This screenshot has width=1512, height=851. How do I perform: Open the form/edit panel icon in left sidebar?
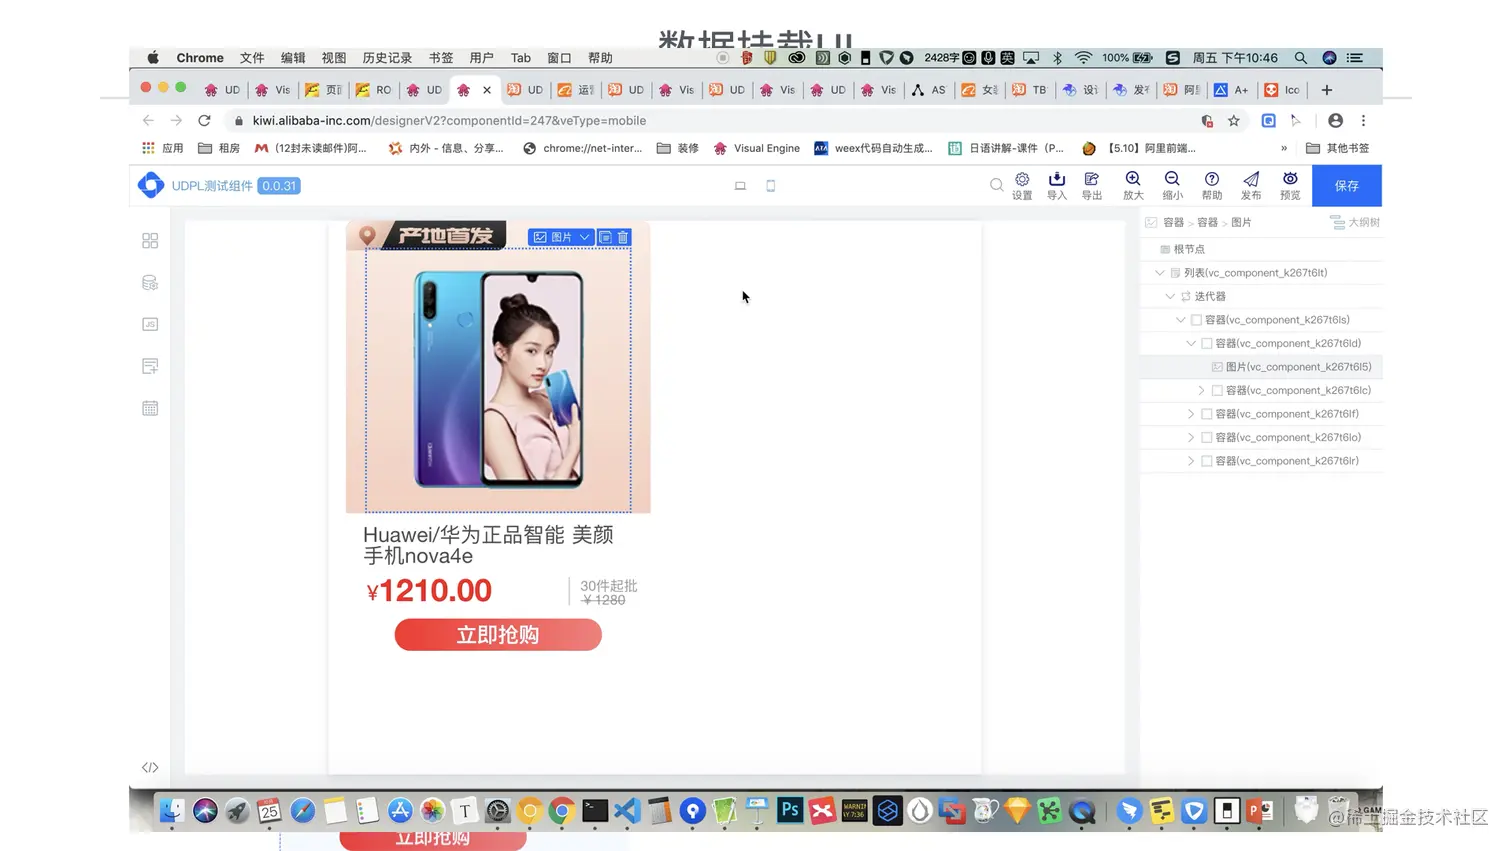150,366
